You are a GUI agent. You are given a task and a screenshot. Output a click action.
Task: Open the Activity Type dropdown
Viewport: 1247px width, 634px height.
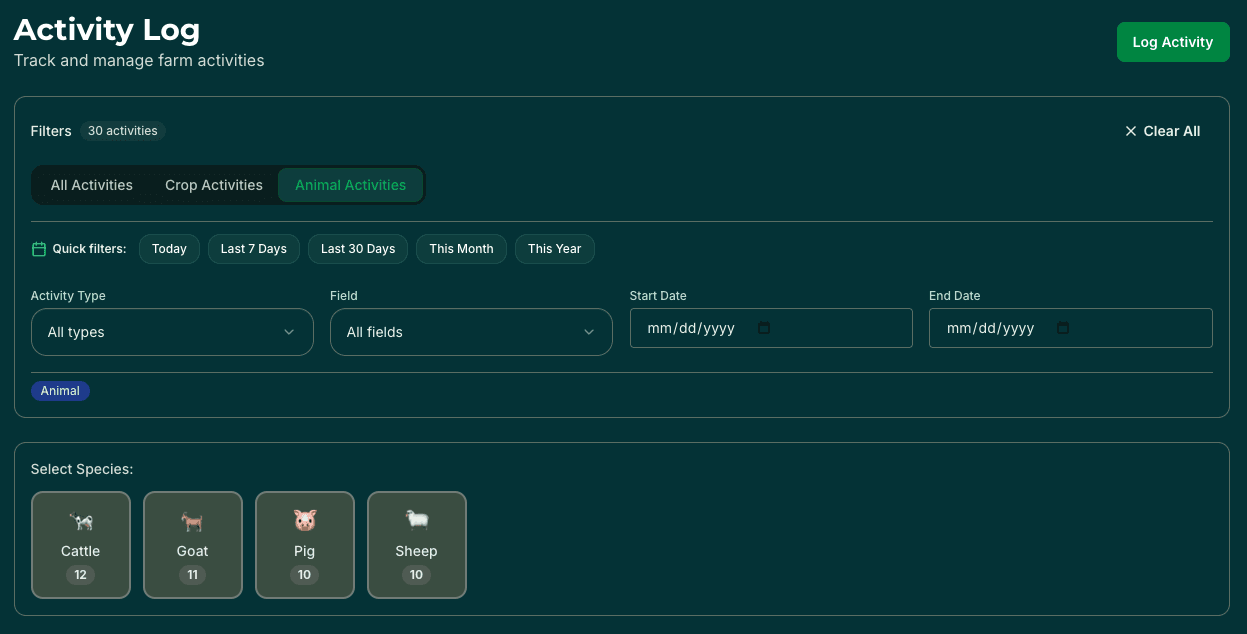[172, 331]
